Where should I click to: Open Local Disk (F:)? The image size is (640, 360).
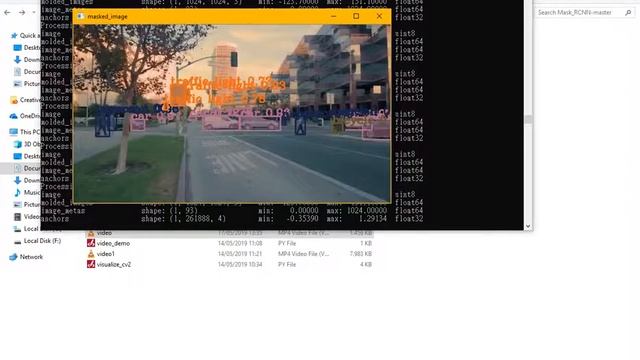point(38,241)
